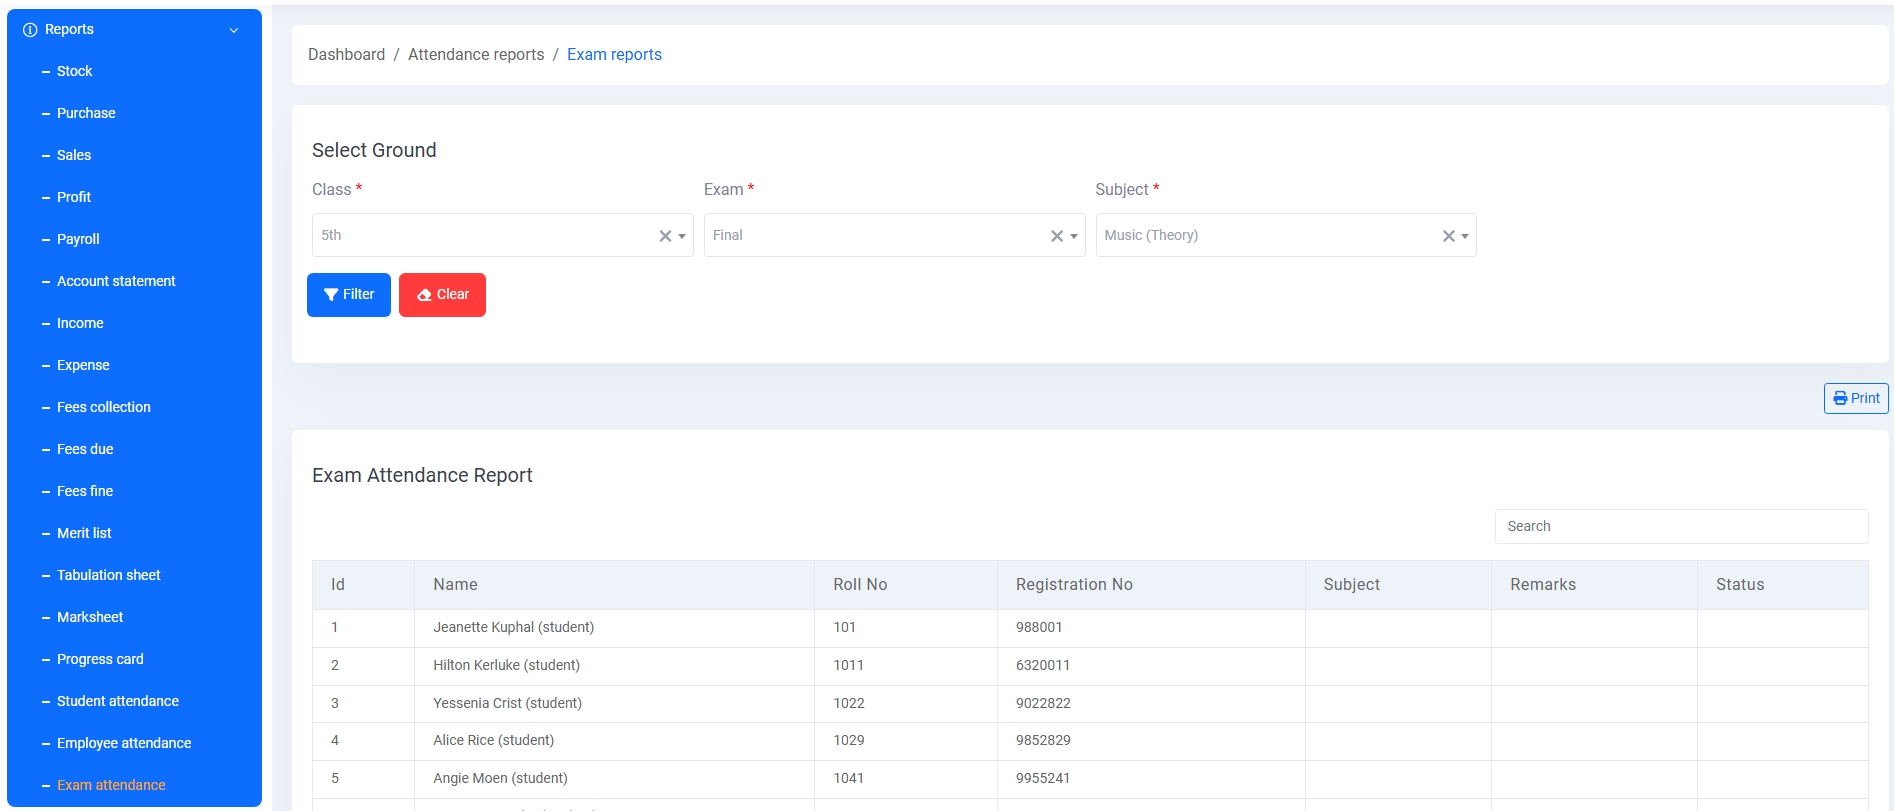Clear the Exam field using the X icon

point(1056,236)
